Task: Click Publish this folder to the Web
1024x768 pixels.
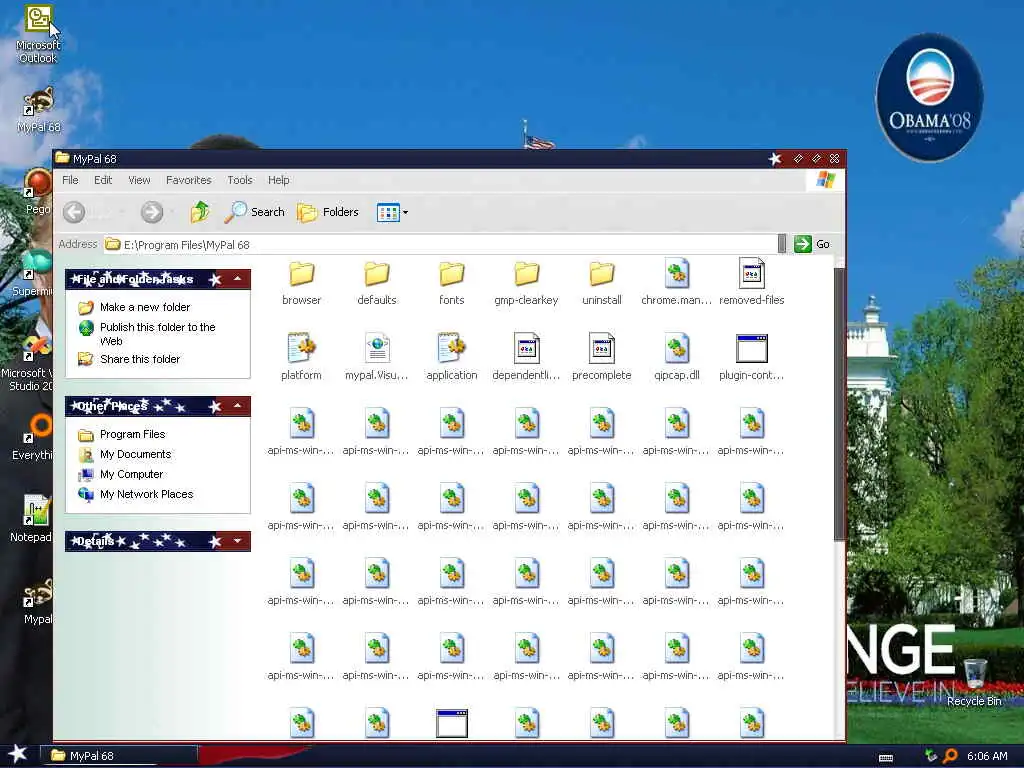Action: point(148,334)
